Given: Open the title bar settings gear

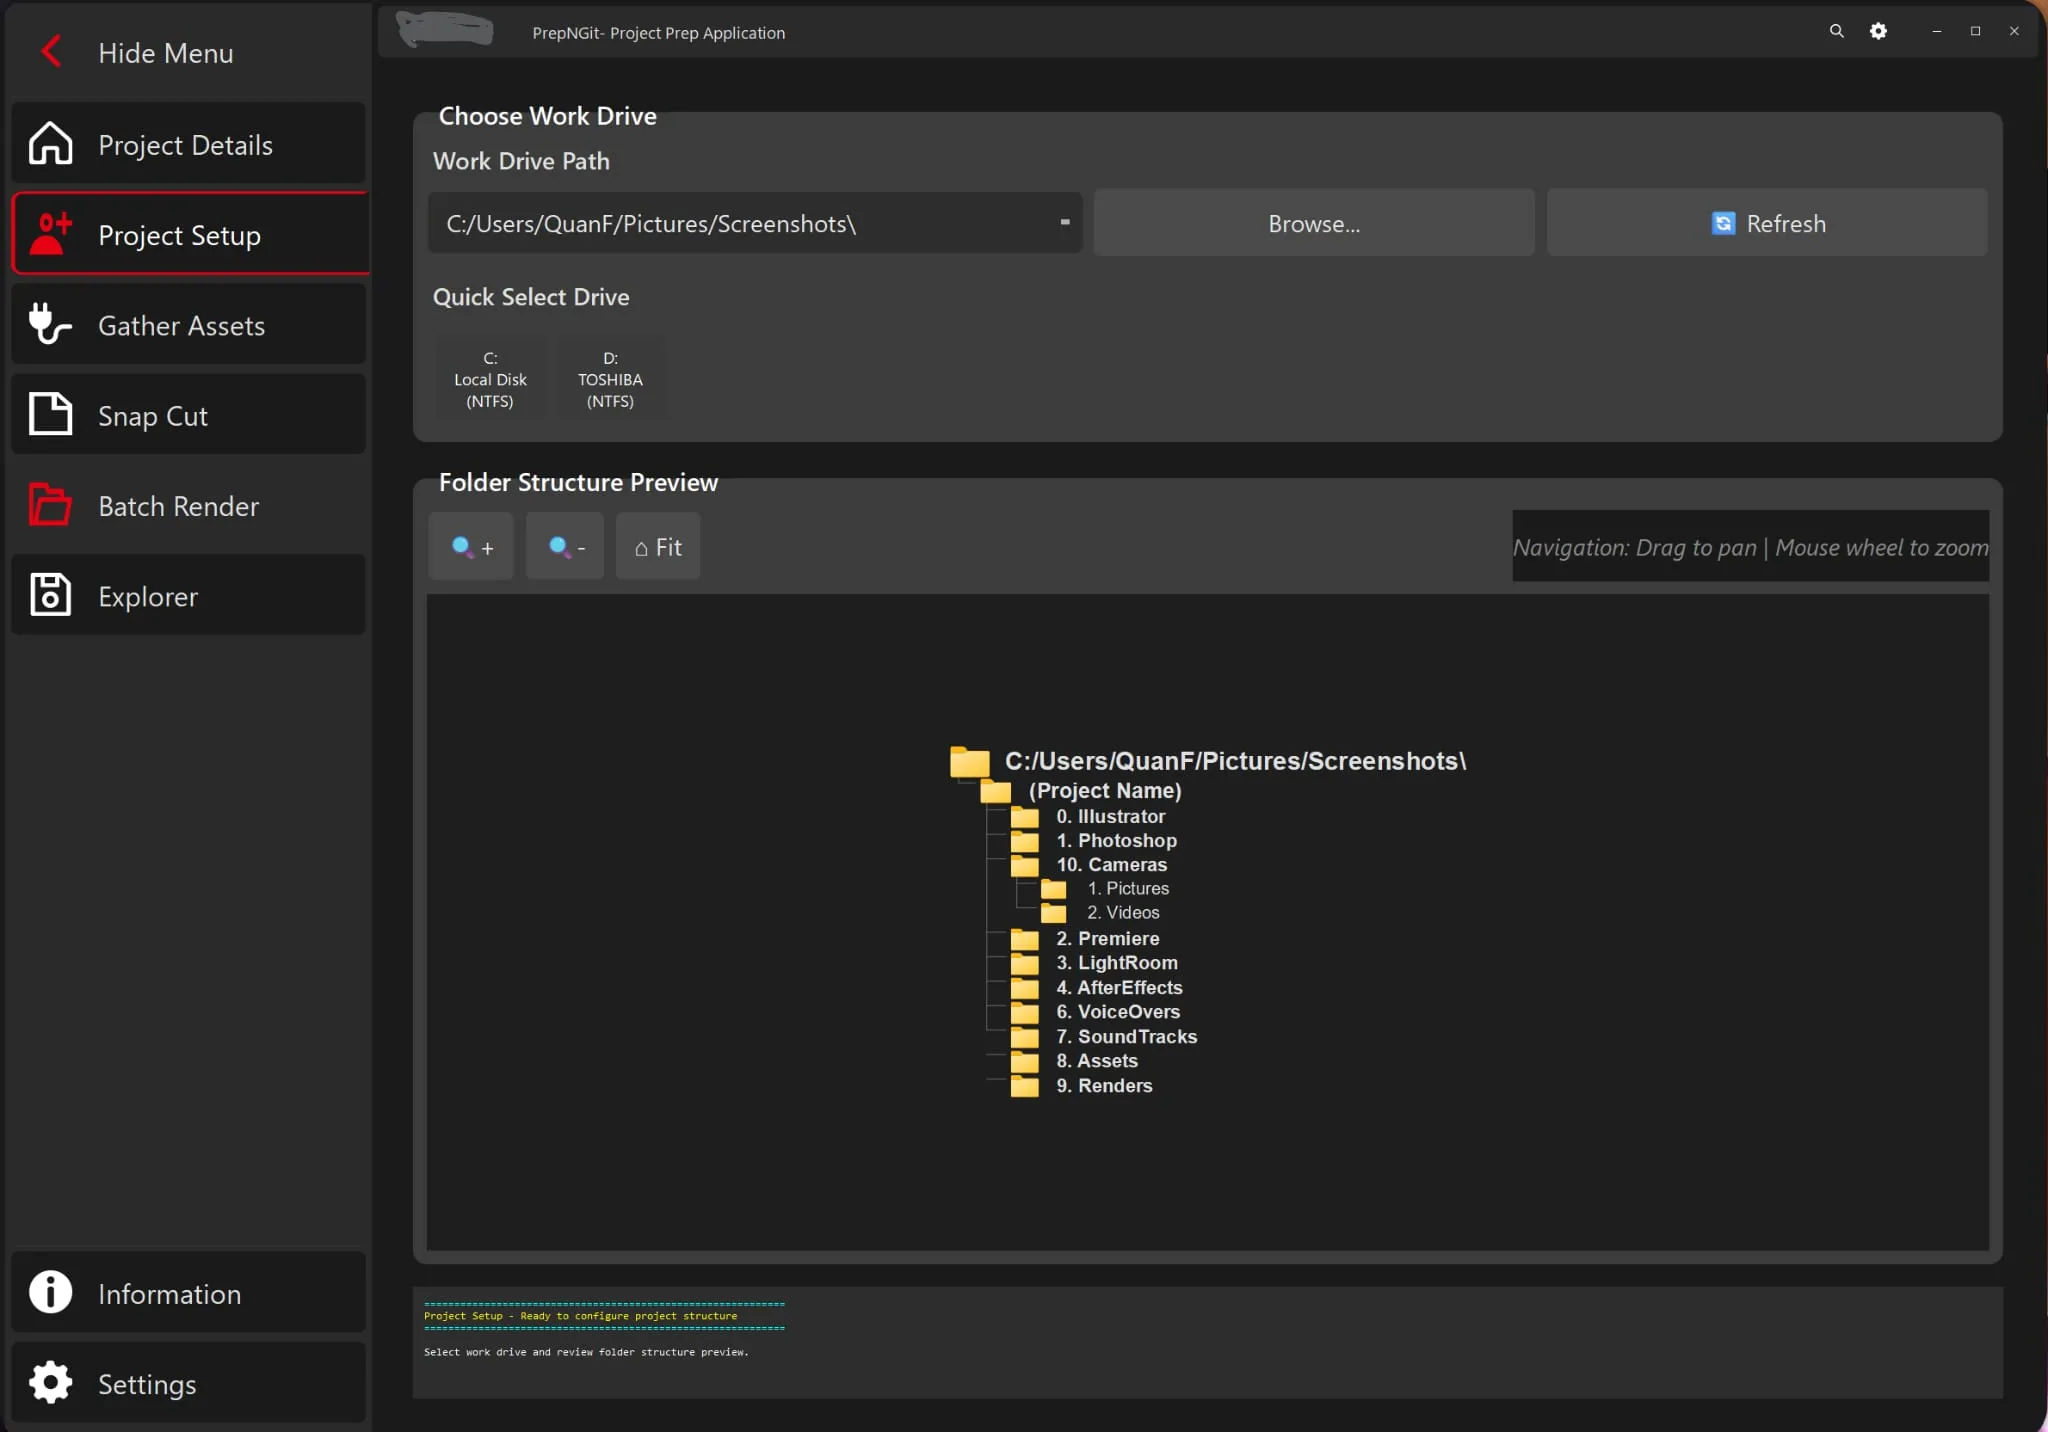Looking at the screenshot, I should (x=1878, y=31).
